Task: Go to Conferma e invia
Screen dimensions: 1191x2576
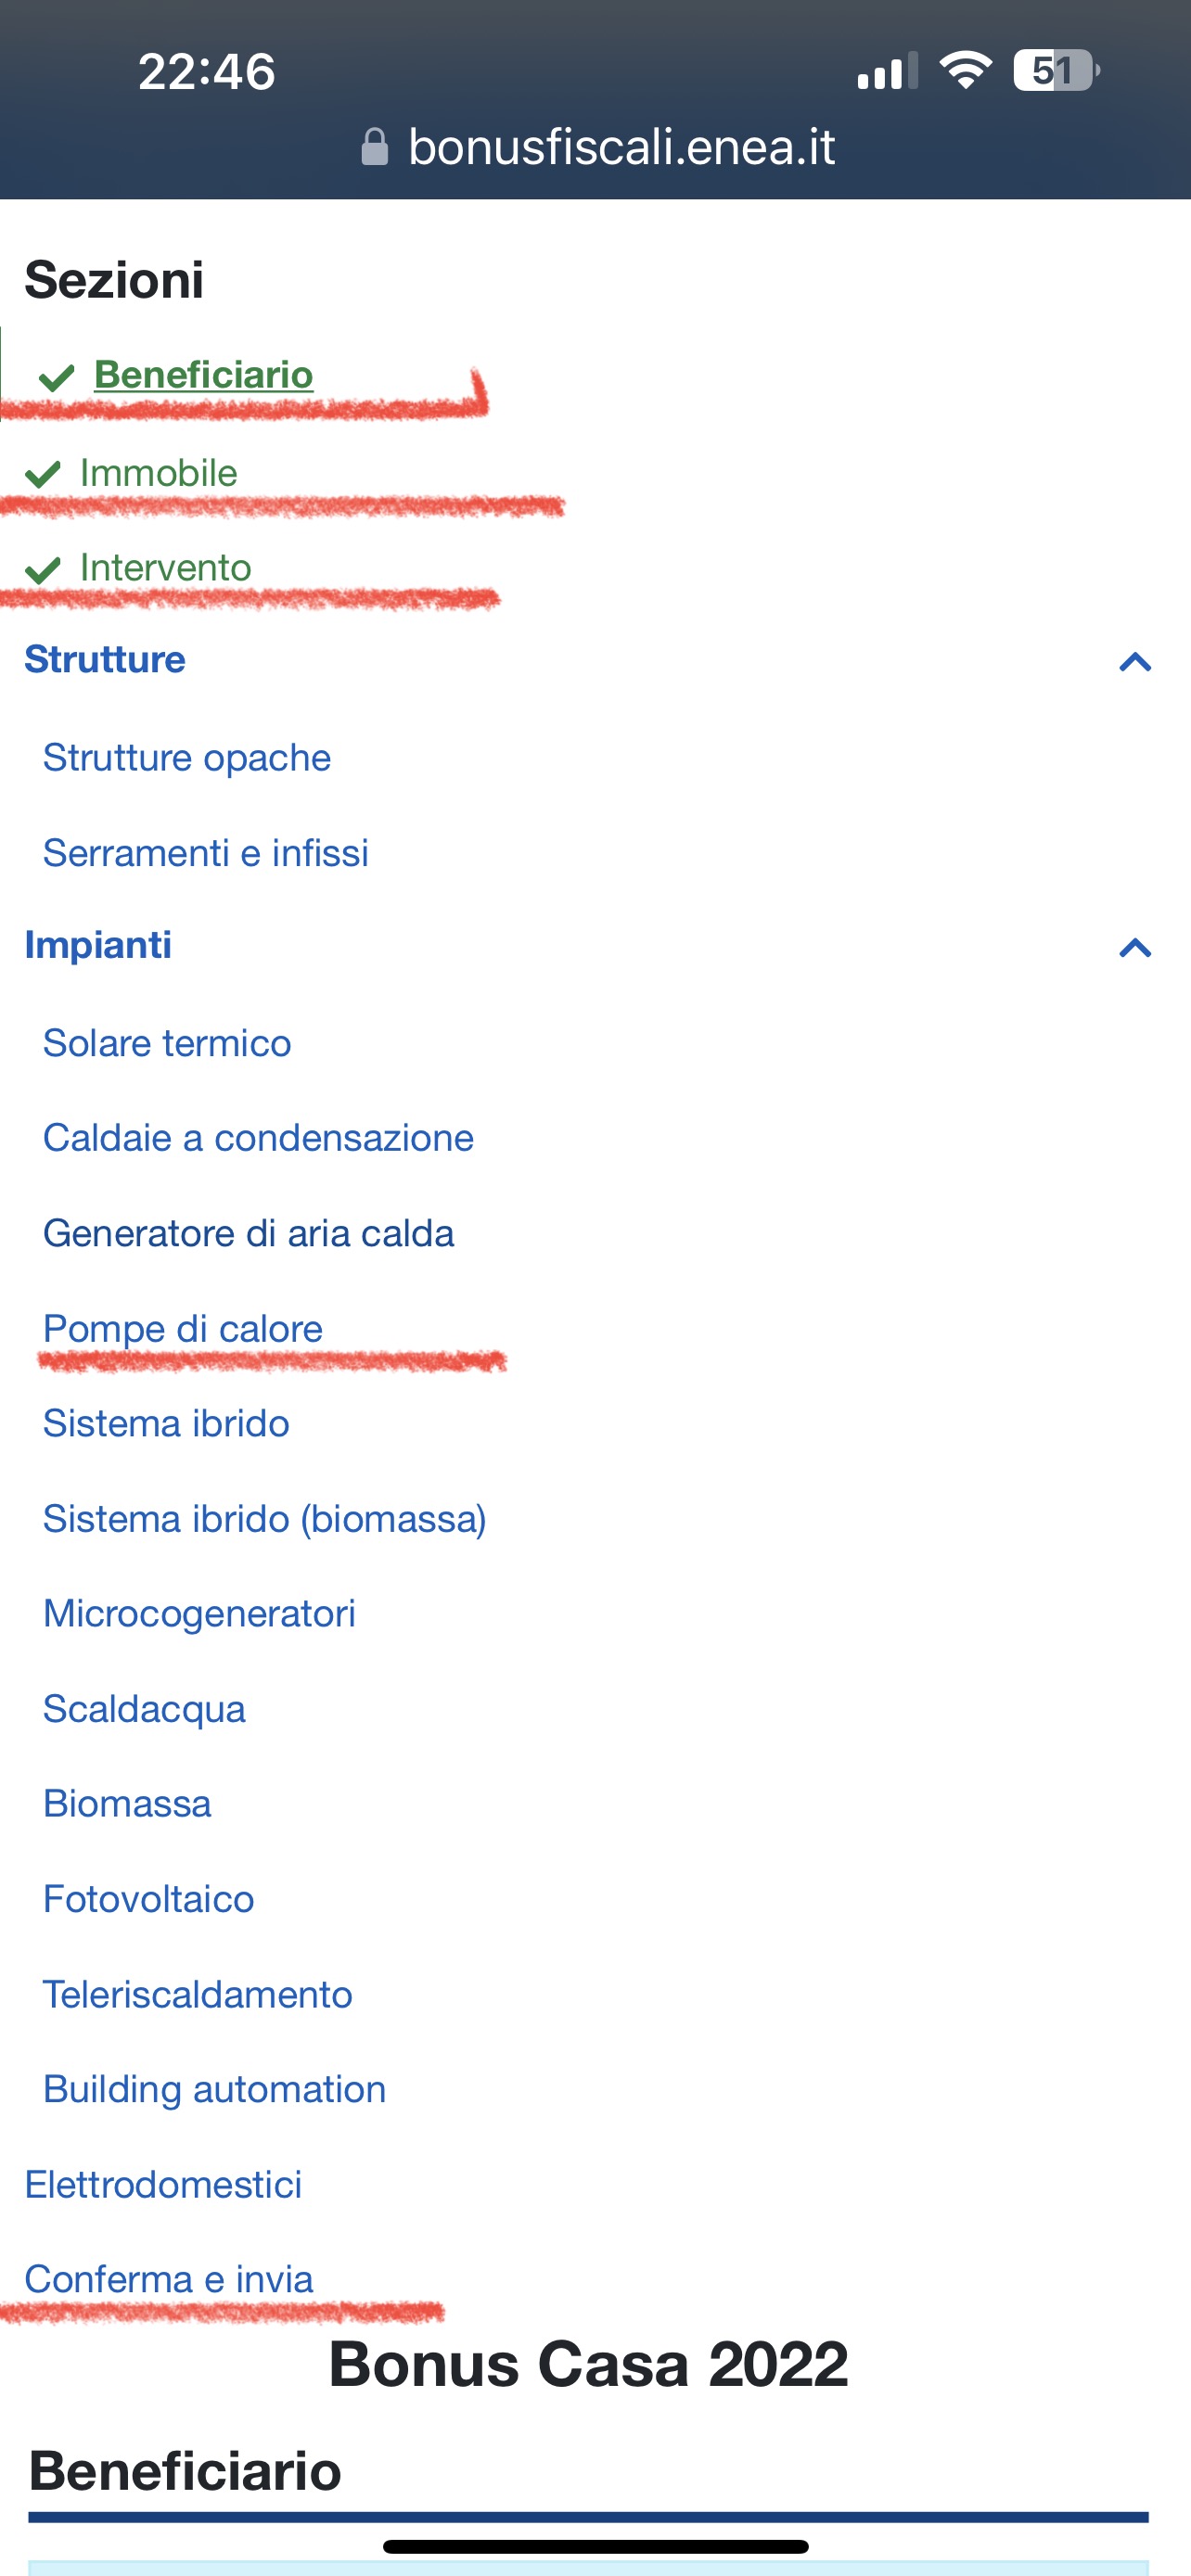Action: [x=169, y=2279]
